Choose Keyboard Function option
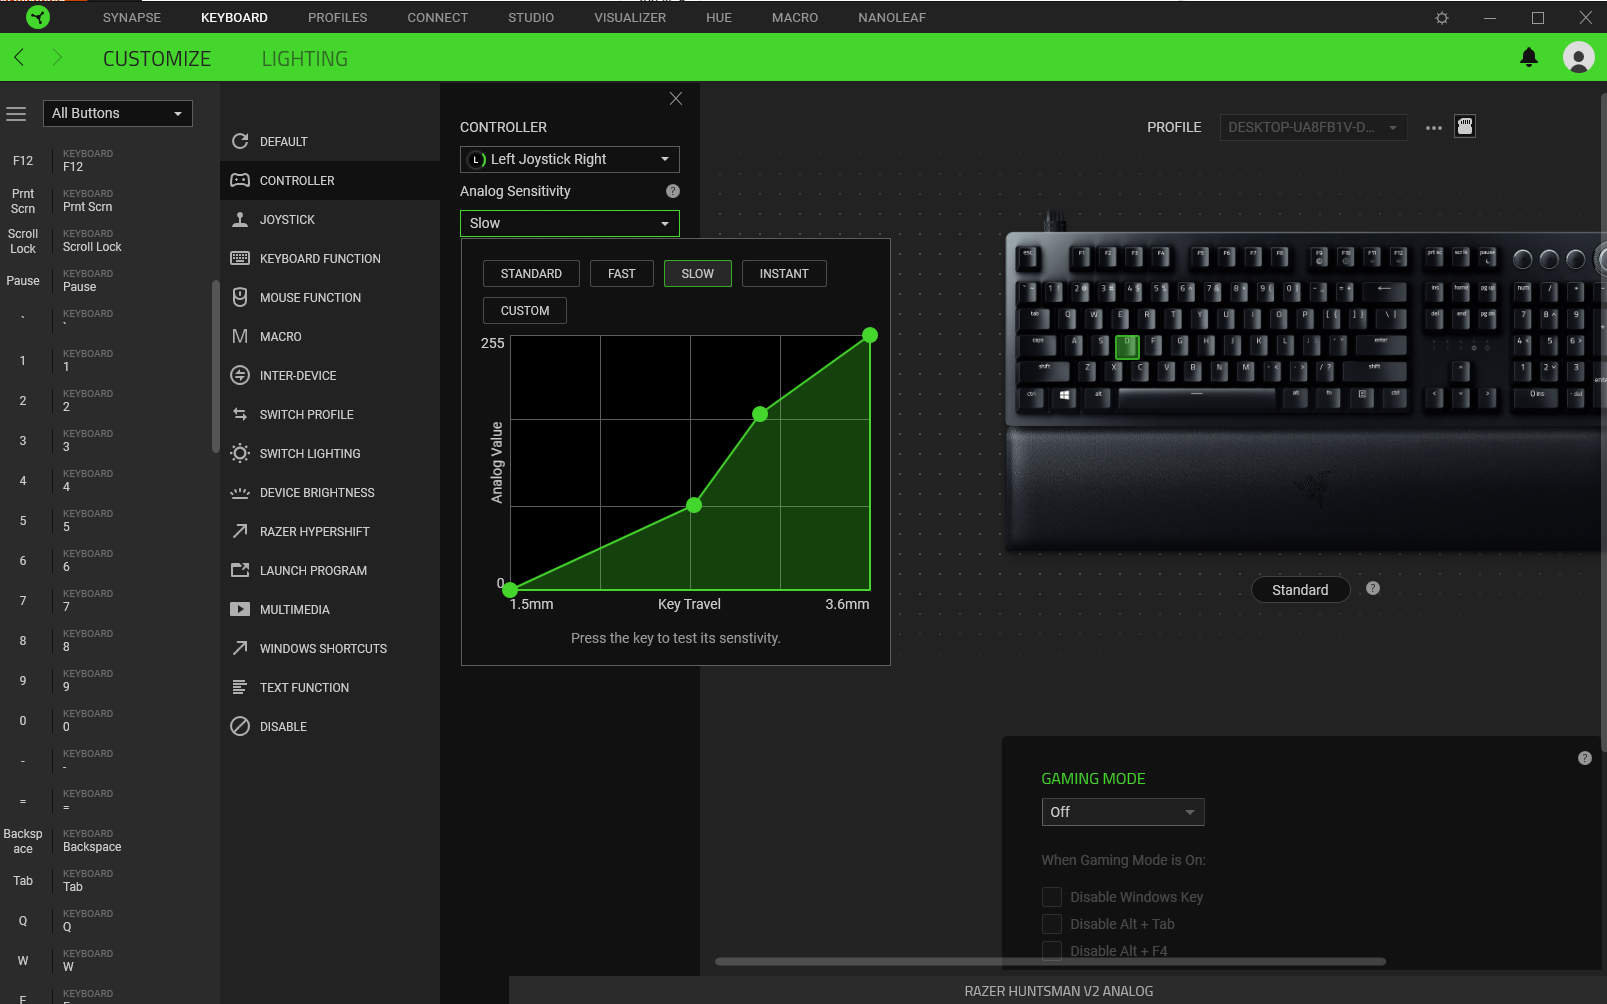 pos(330,258)
